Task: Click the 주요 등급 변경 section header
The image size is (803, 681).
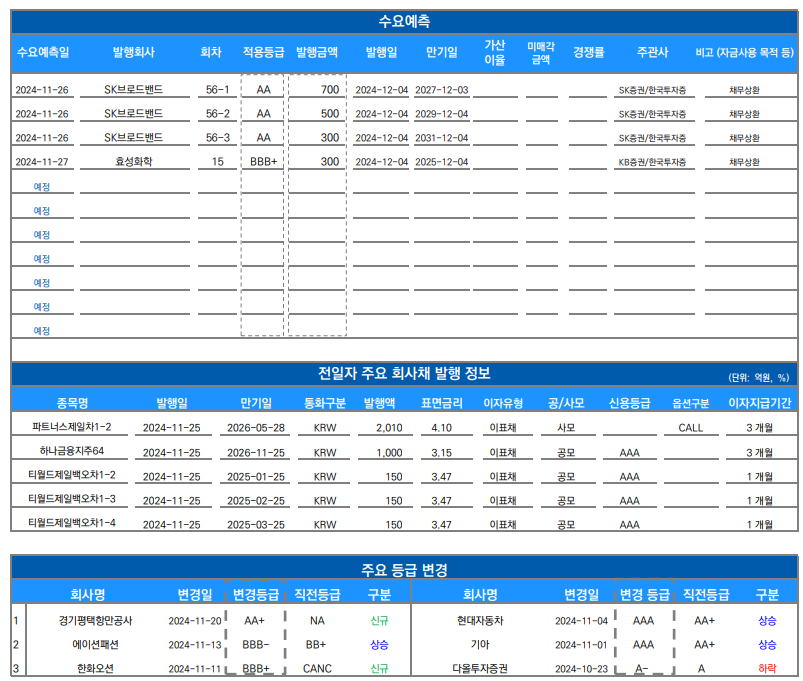Action: point(404,569)
